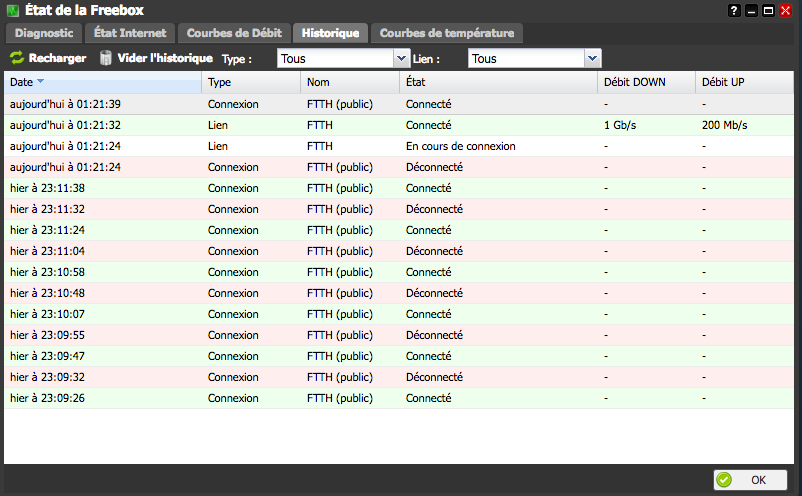The width and height of the screenshot is (802, 496).
Task: Maximize the Freebox status window
Action: 768,10
